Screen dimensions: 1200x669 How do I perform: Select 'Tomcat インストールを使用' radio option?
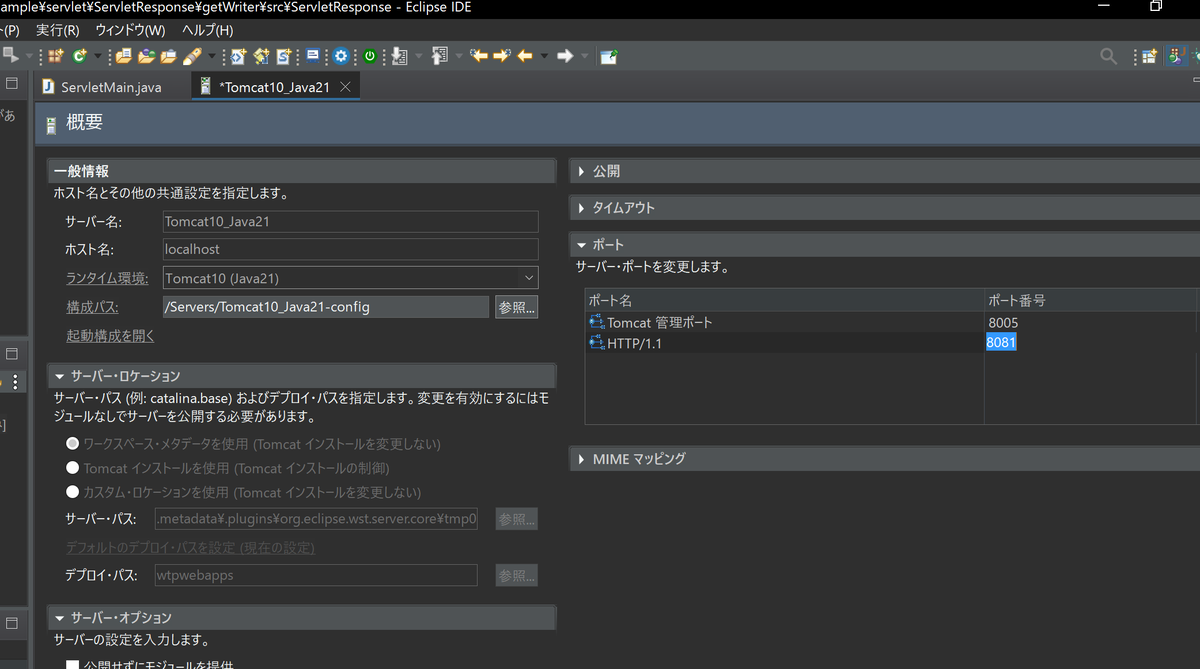(73, 468)
